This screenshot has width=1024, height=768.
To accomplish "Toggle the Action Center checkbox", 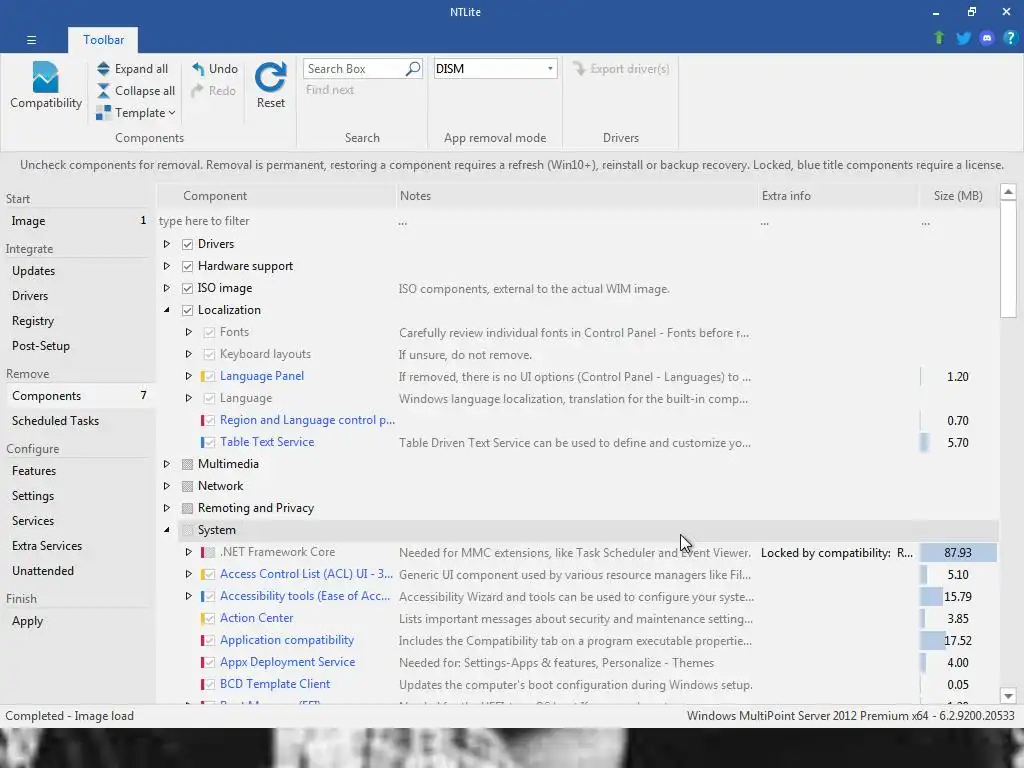I will tap(210, 618).
